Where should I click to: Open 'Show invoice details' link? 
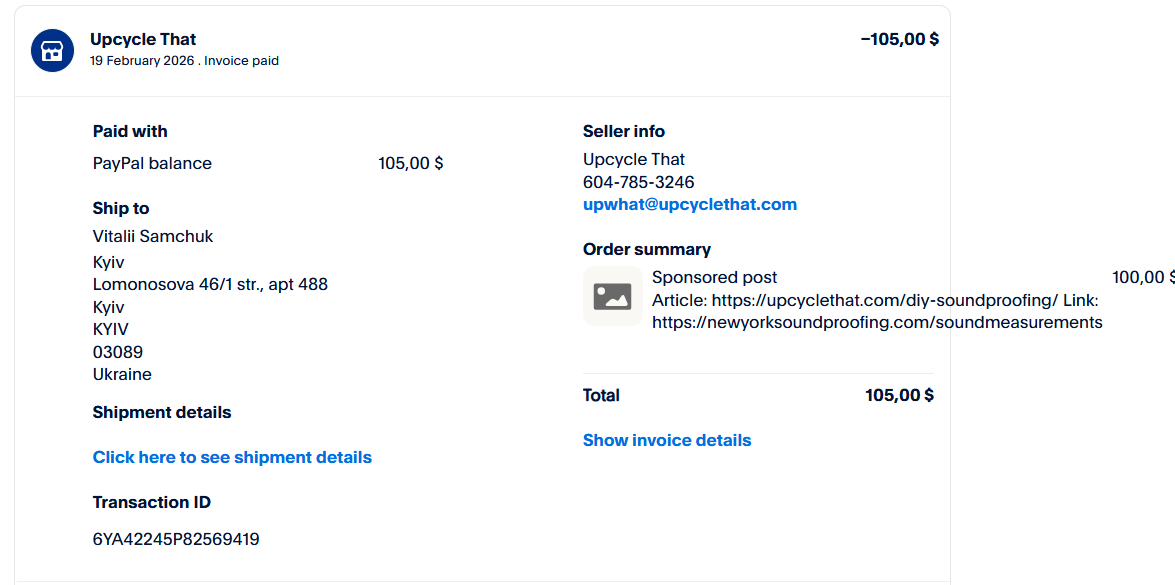666,440
